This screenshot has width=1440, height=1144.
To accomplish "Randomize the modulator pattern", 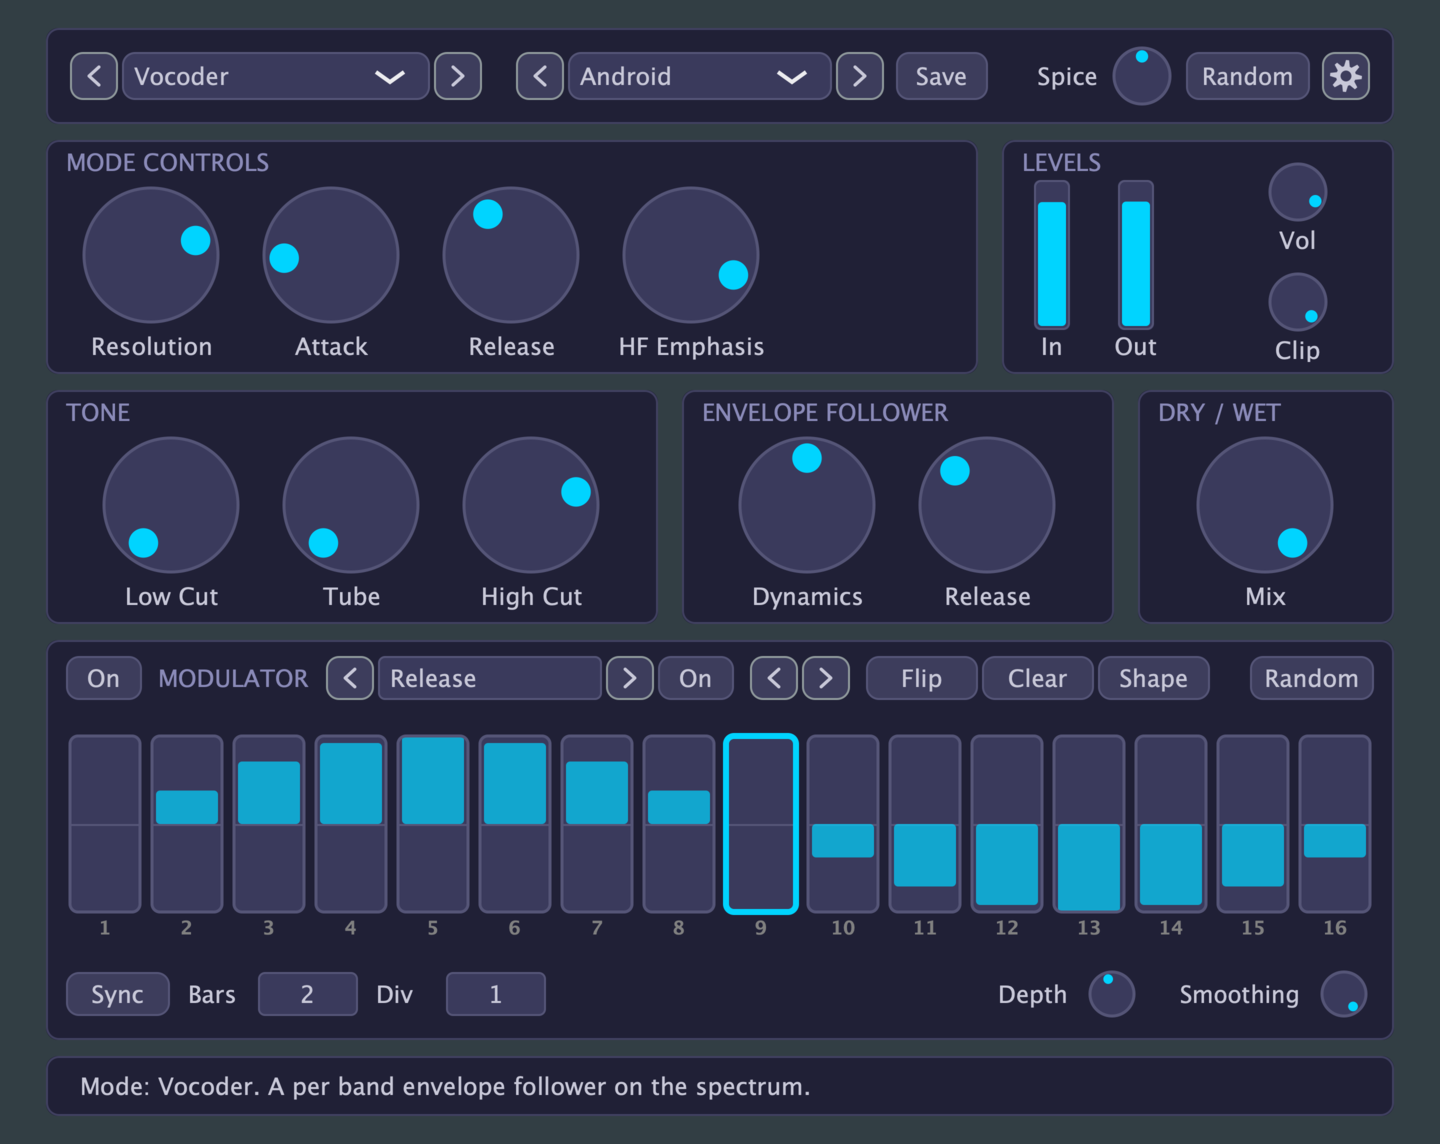I will [x=1312, y=678].
